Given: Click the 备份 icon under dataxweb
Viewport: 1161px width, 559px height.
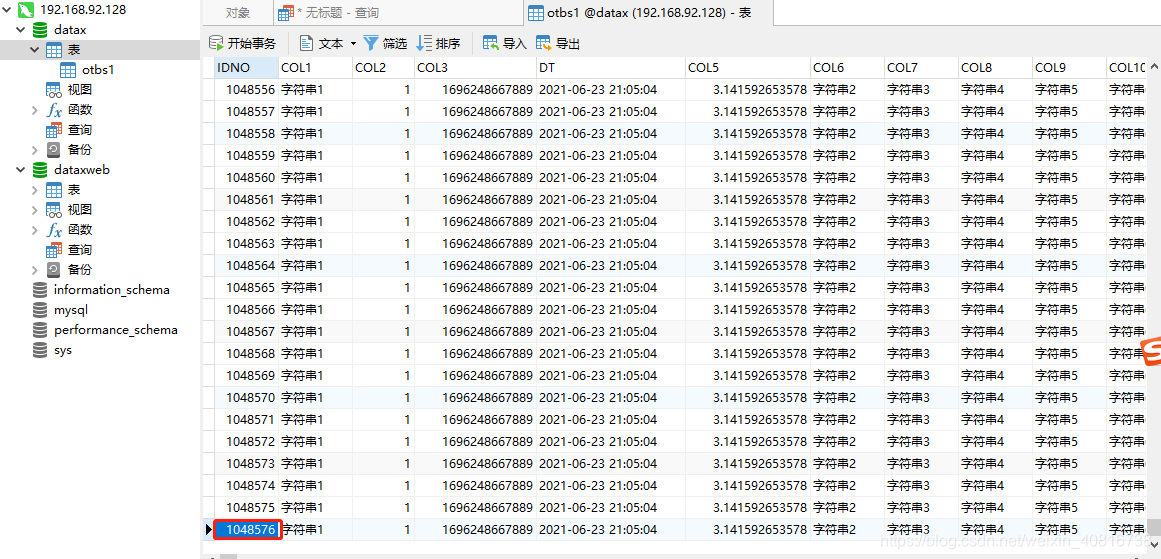Looking at the screenshot, I should click(x=54, y=270).
